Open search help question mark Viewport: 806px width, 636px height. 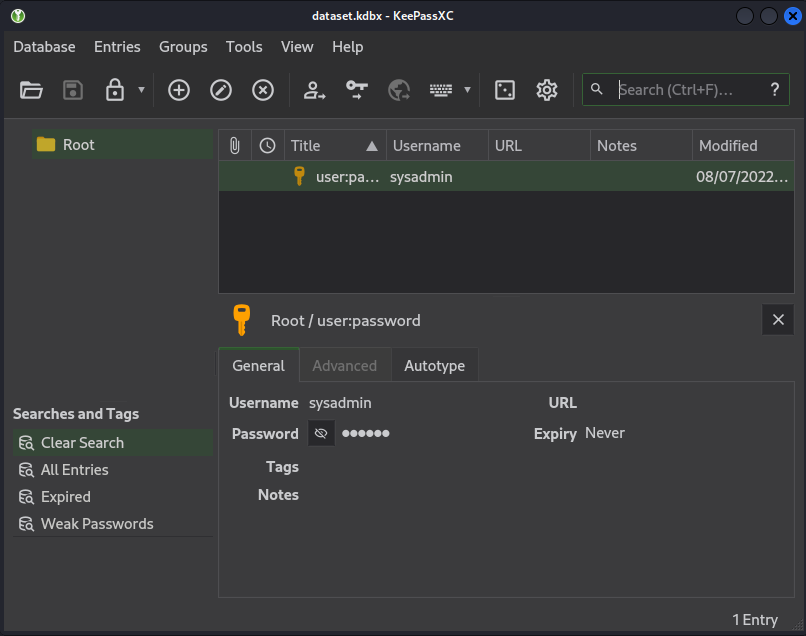[x=775, y=90]
